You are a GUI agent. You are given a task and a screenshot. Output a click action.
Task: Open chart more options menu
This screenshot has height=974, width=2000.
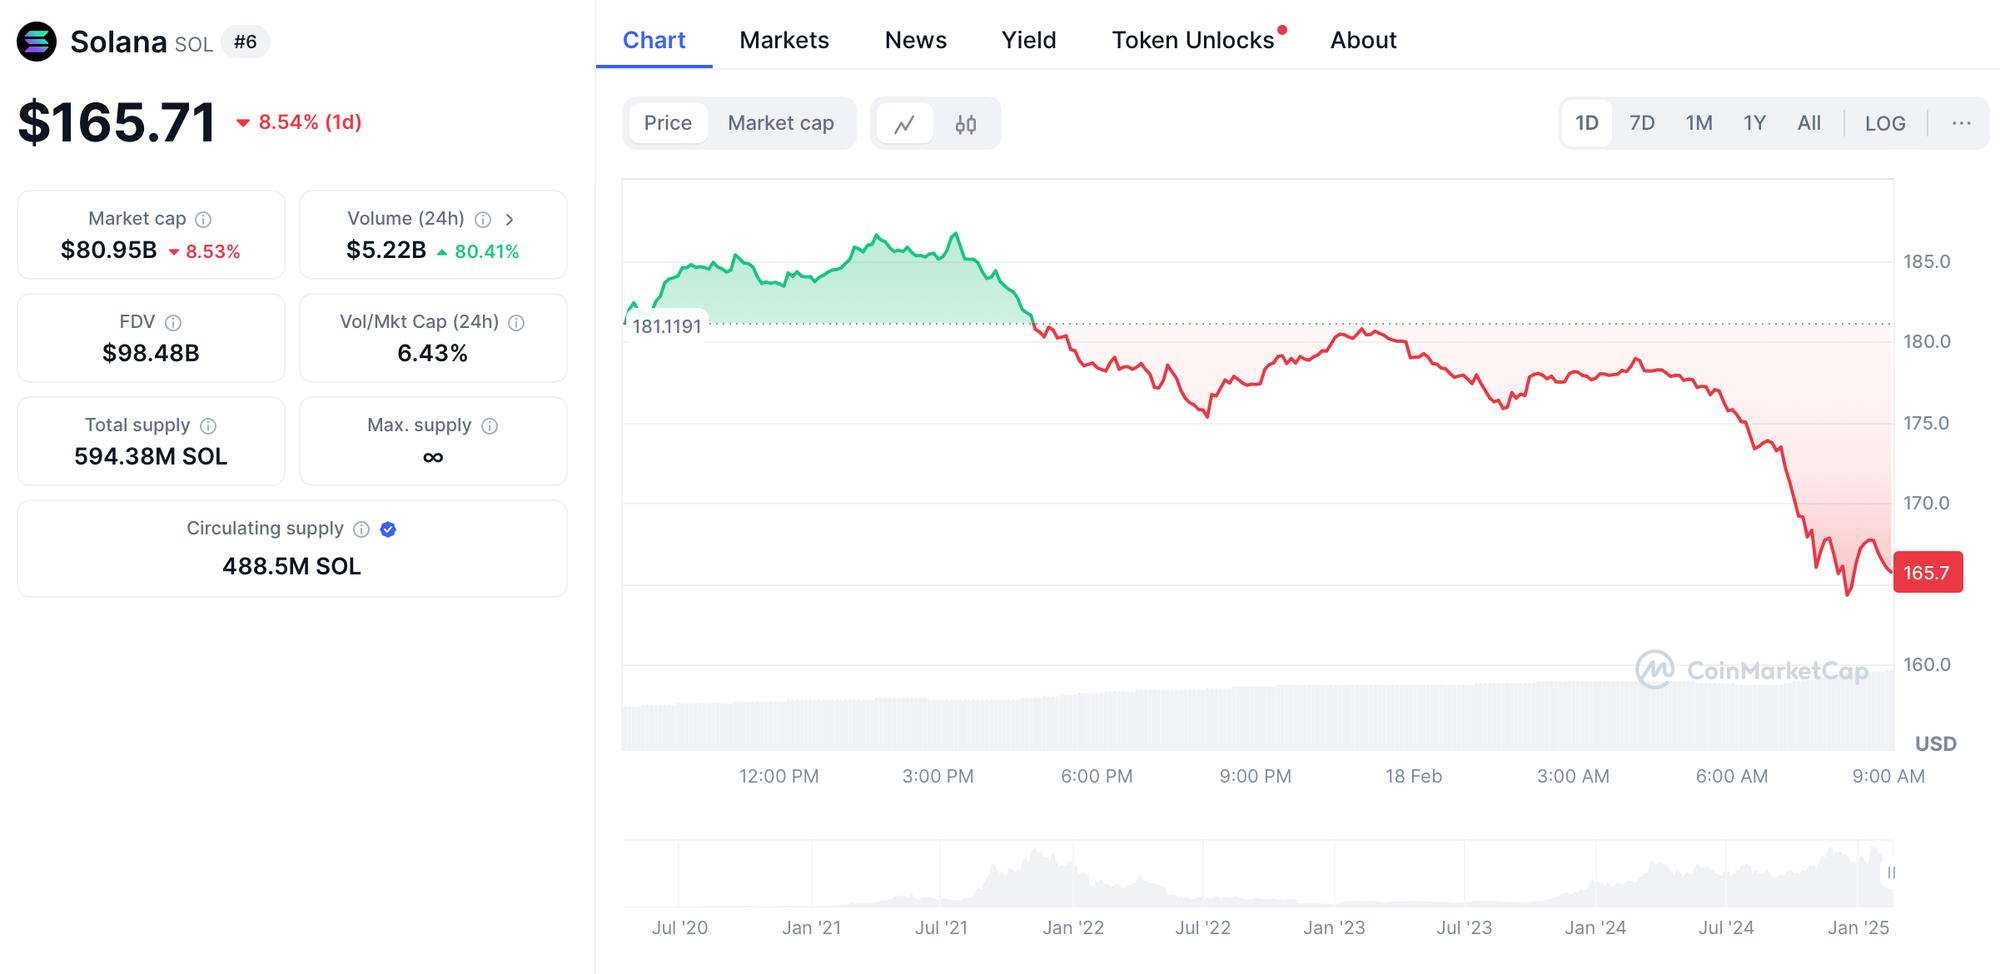click(x=1961, y=123)
